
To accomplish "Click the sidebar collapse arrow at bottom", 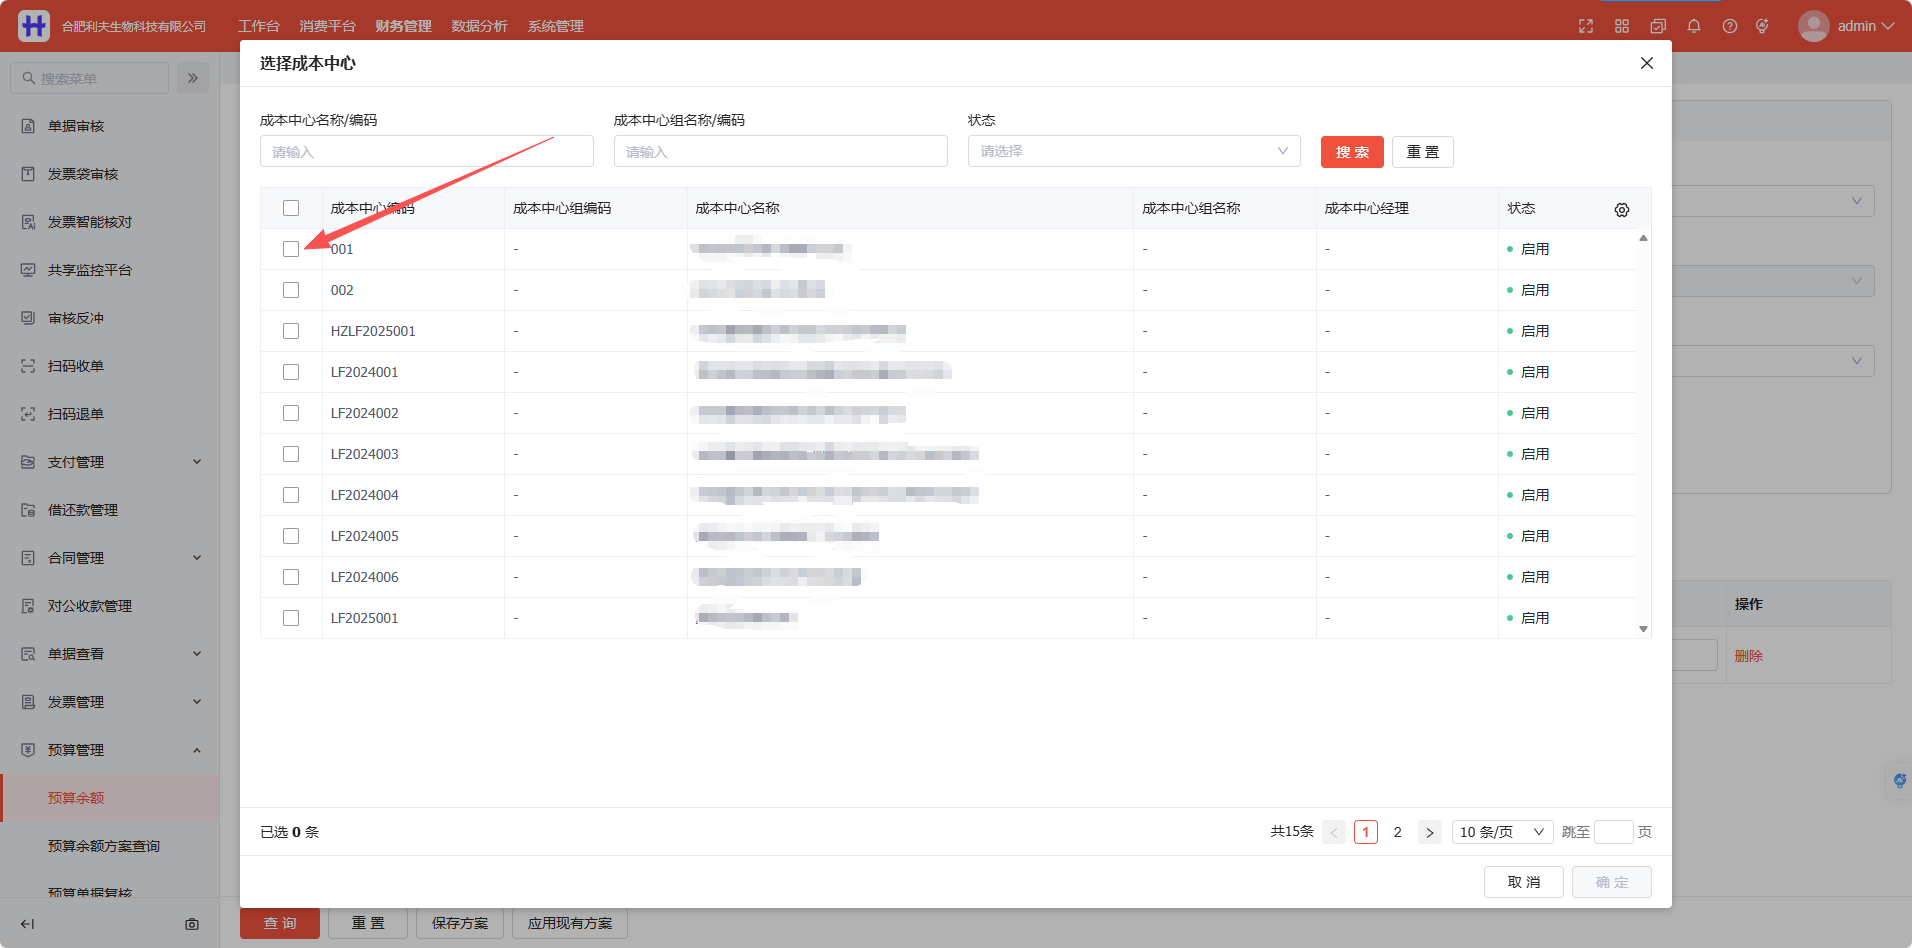I will (x=28, y=924).
